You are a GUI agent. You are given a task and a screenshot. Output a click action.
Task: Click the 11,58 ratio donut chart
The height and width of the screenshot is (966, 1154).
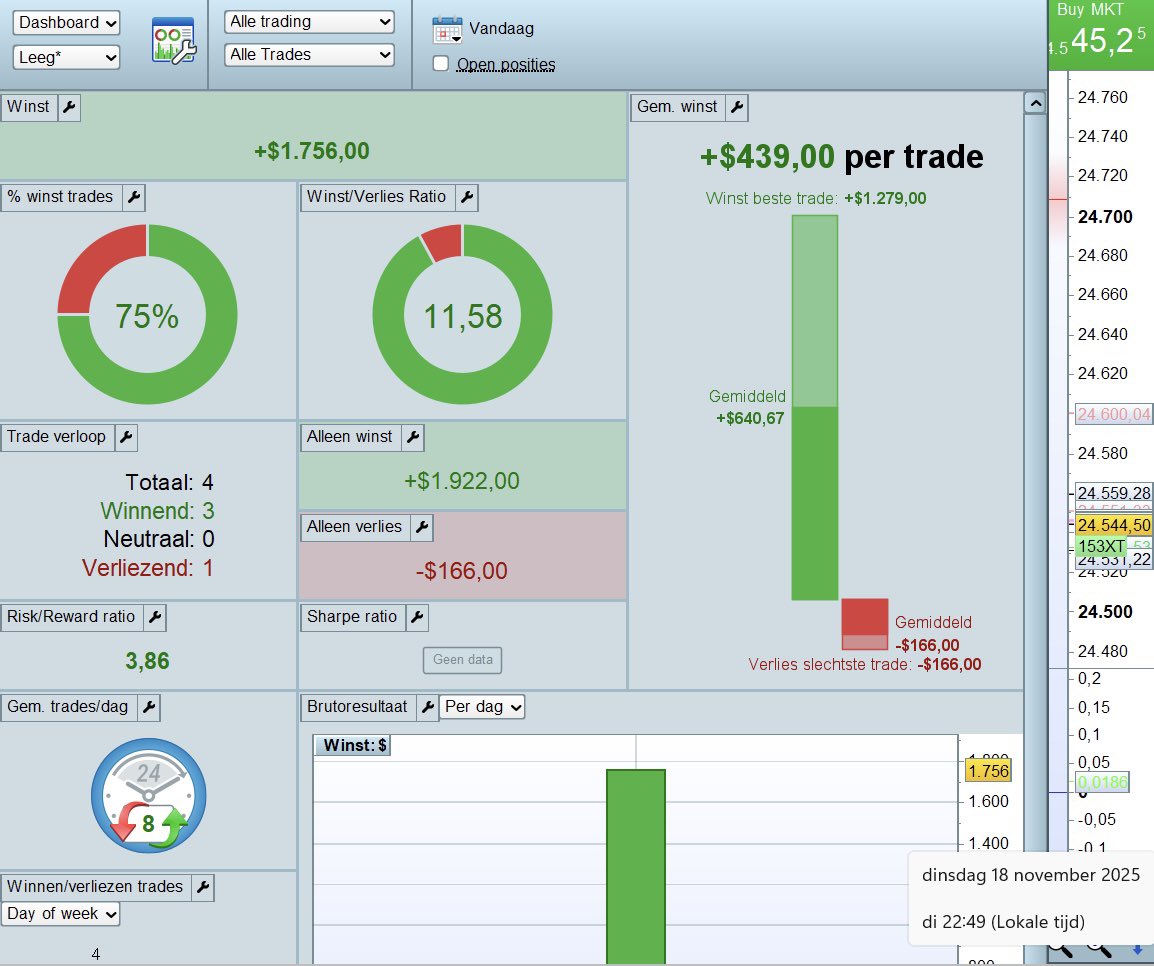pos(462,314)
